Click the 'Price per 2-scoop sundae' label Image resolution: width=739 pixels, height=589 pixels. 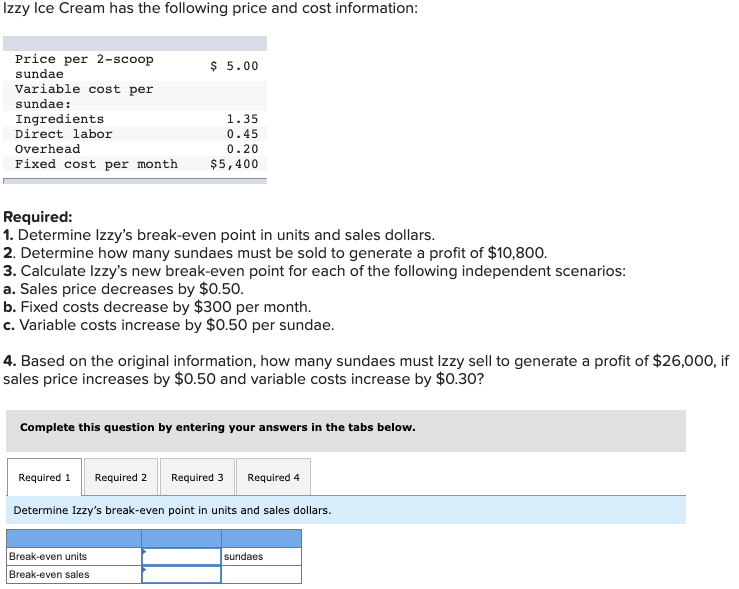click(84, 66)
